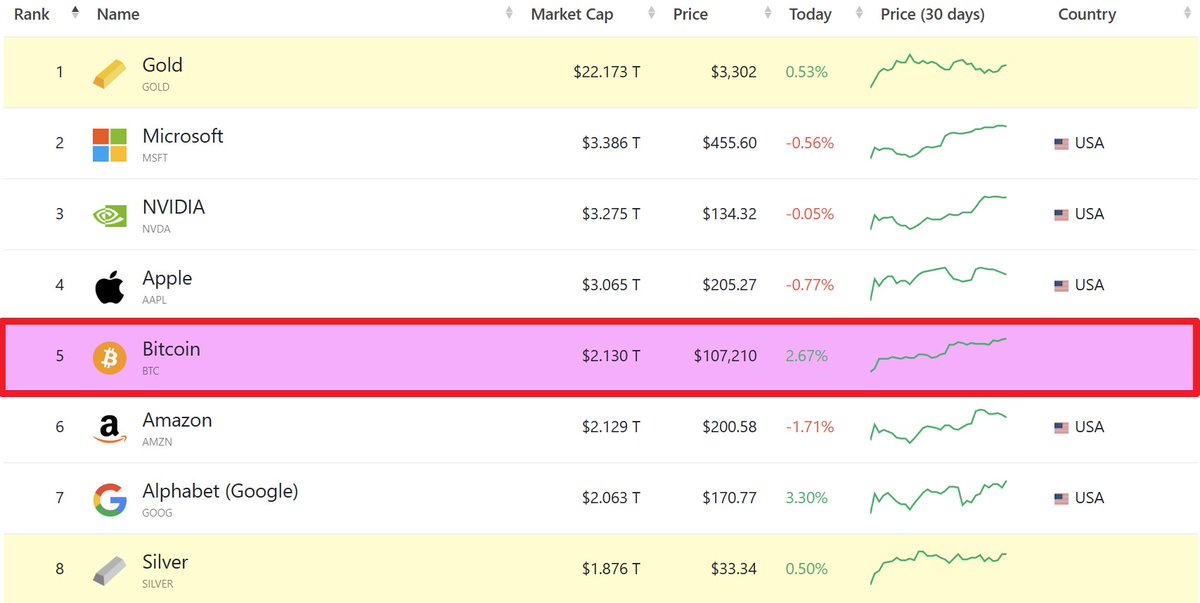Click Microsoft price $455.60
The width and height of the screenshot is (1200, 603).
click(x=730, y=143)
